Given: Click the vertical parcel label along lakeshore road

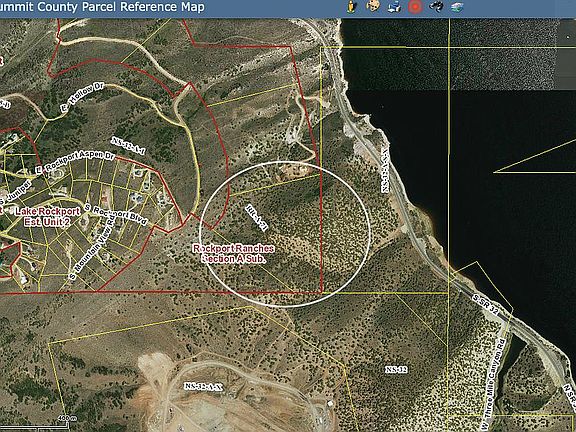Looking at the screenshot, I should coord(385,170).
